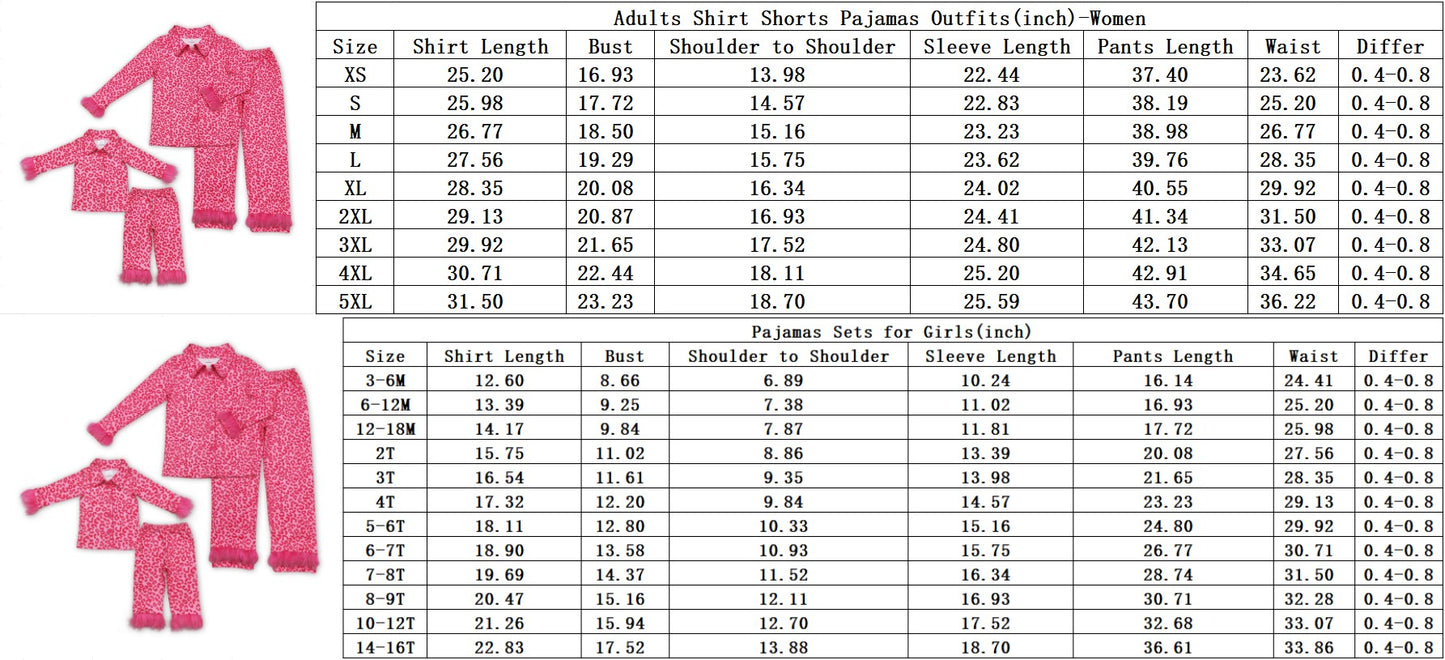The width and height of the screenshot is (1445, 660).
Task: Click the top pink leopard pajamas image
Action: click(x=157, y=155)
